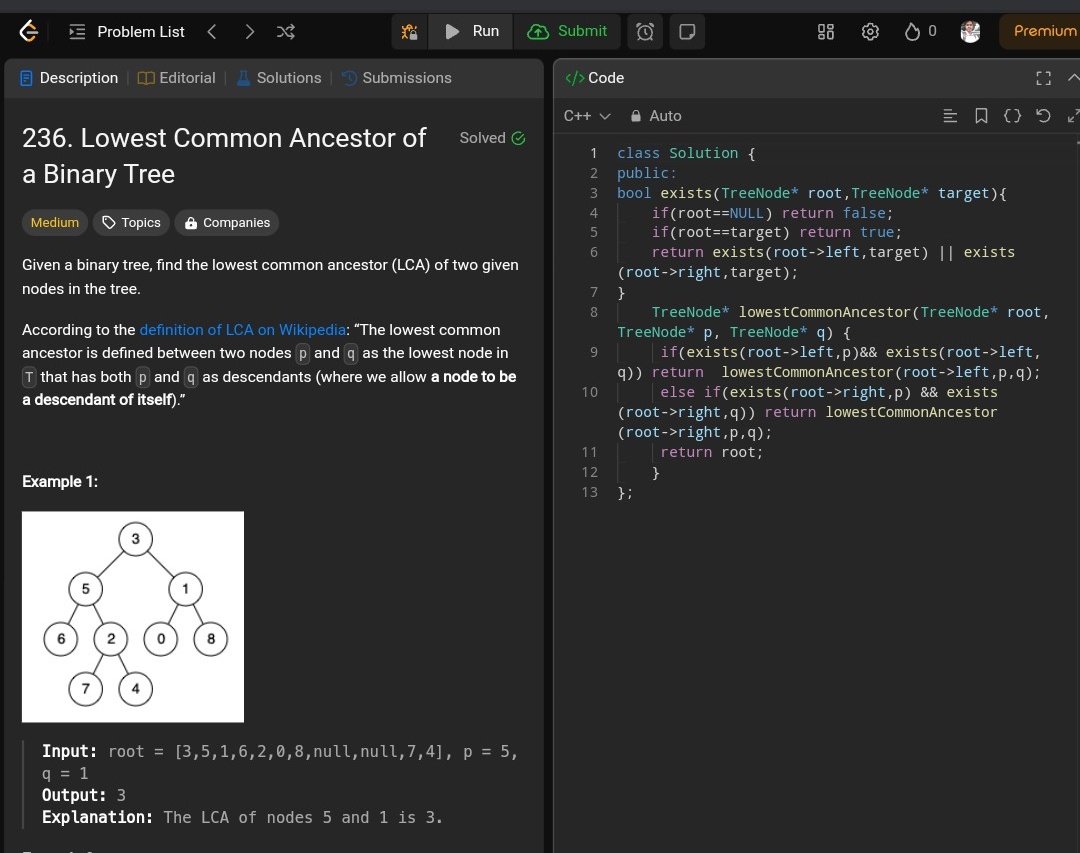Open the timer alarm clock icon
1080x853 pixels.
tap(645, 32)
